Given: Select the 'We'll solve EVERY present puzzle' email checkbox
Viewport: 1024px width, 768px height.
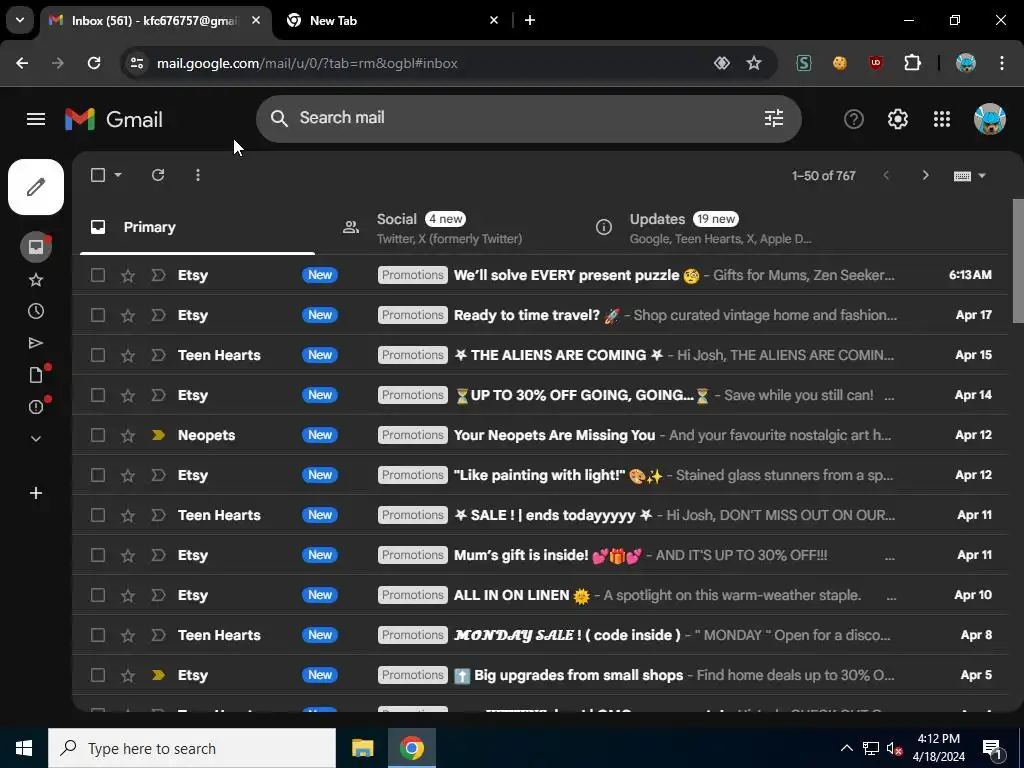Looking at the screenshot, I should tap(98, 275).
